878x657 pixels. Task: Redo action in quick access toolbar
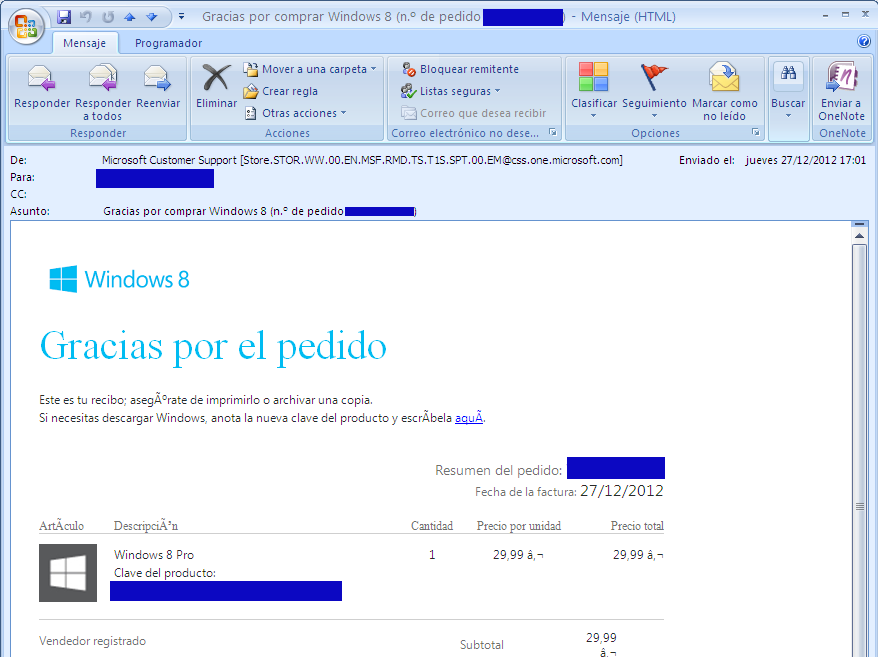click(x=108, y=17)
